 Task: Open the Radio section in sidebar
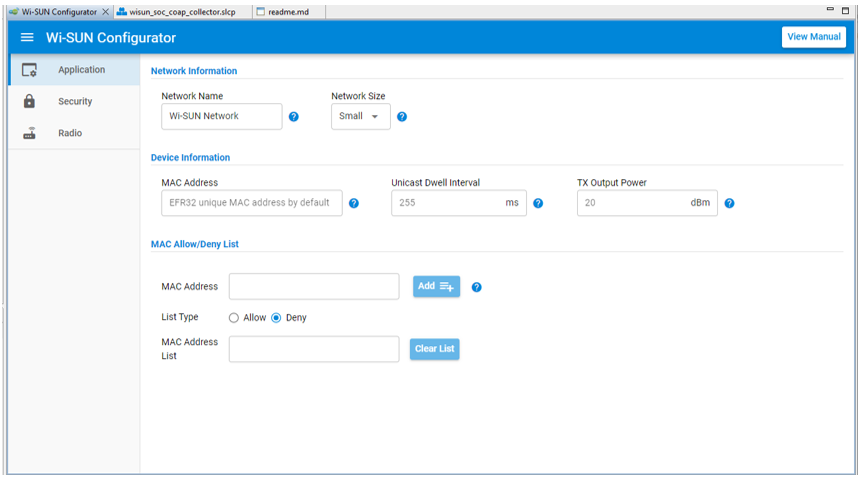(70, 134)
